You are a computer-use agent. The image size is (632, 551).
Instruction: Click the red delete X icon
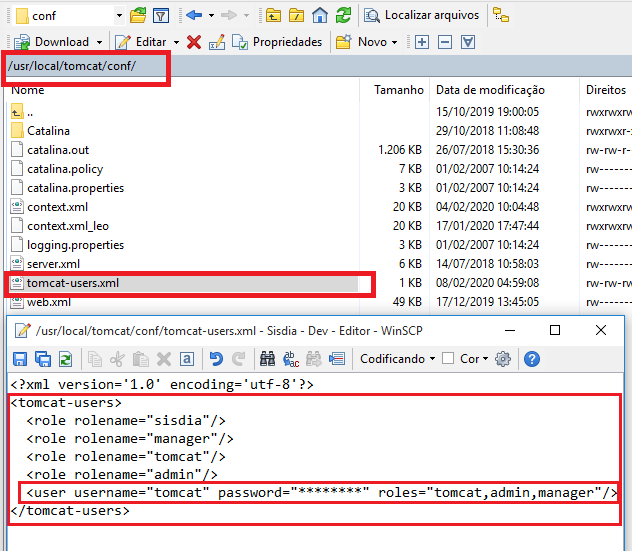(194, 42)
